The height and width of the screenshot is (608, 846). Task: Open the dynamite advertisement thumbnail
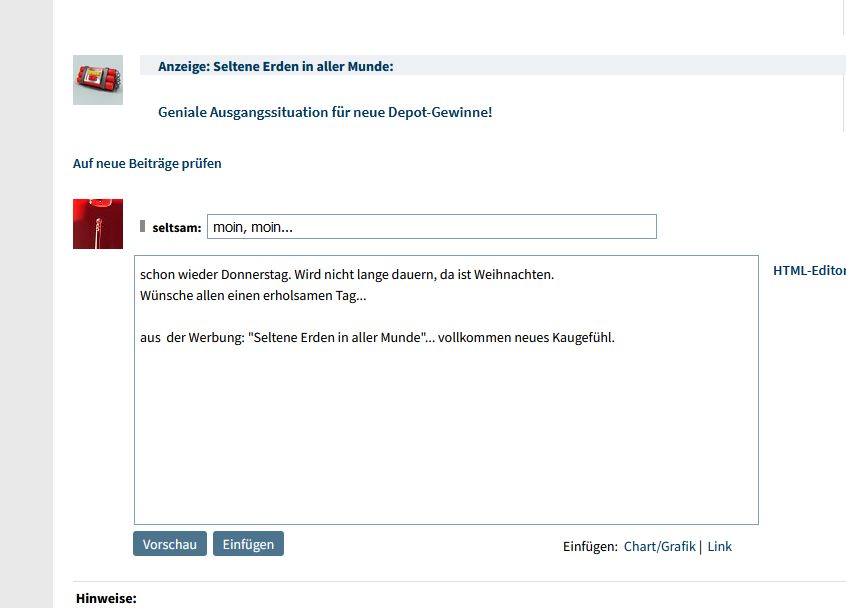pos(98,80)
